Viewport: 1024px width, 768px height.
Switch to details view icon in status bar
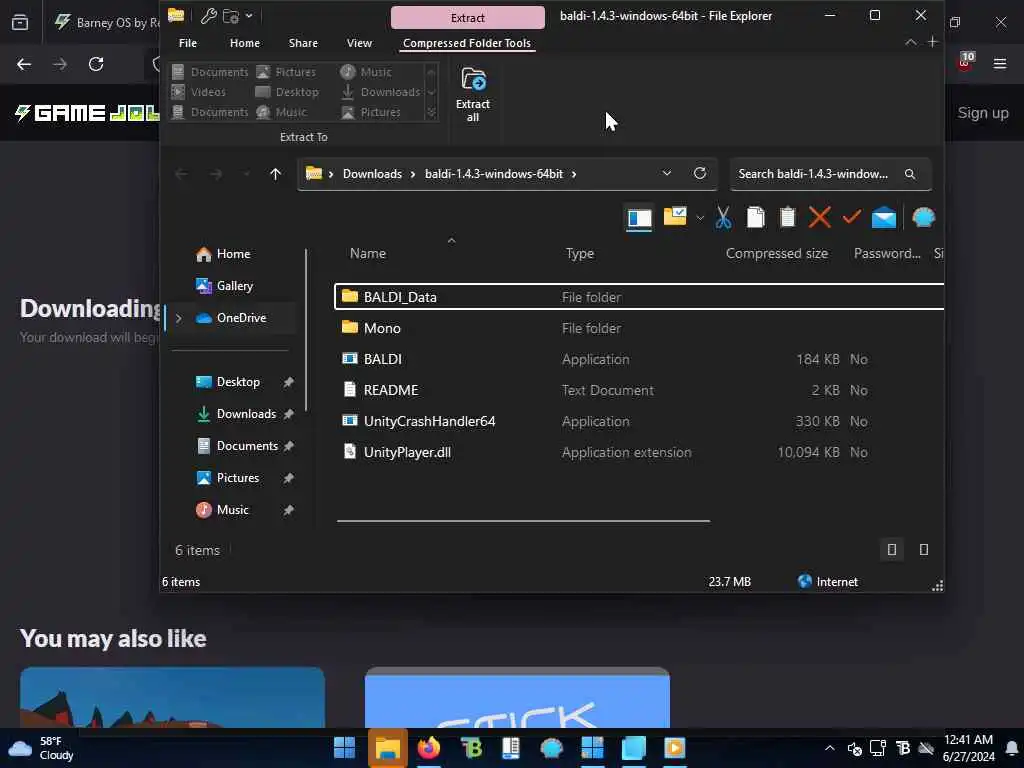[x=891, y=550]
